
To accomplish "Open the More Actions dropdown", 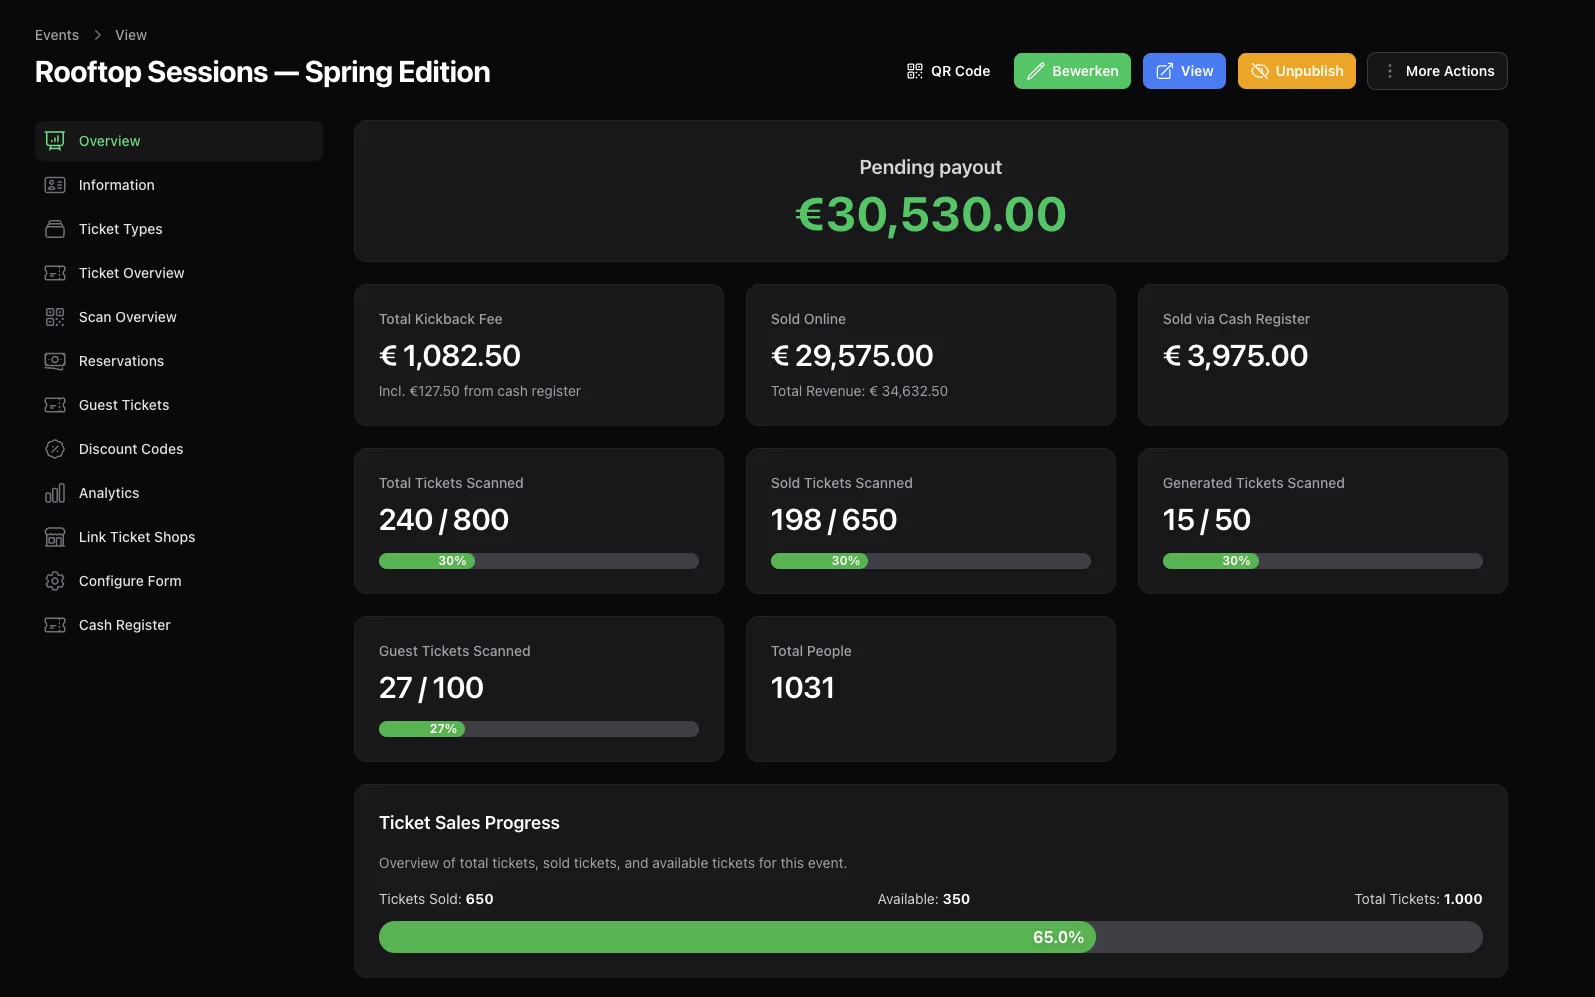I will [1437, 71].
